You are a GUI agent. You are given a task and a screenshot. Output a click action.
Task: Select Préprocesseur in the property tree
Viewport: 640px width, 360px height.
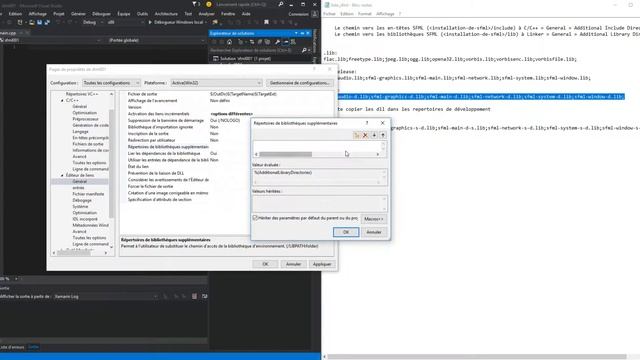coord(86,119)
